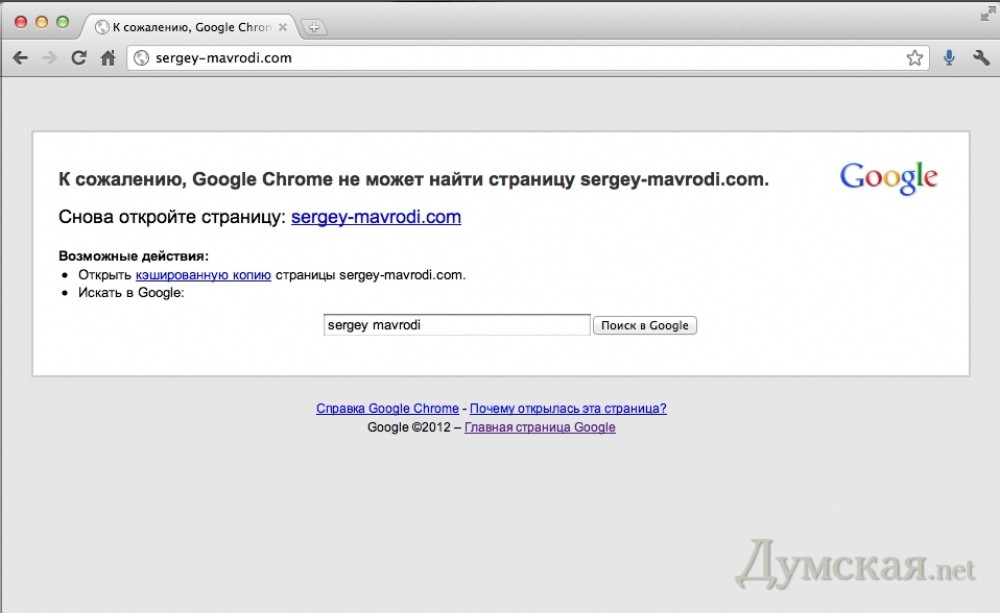Activate voice search microphone icon

coord(949,58)
